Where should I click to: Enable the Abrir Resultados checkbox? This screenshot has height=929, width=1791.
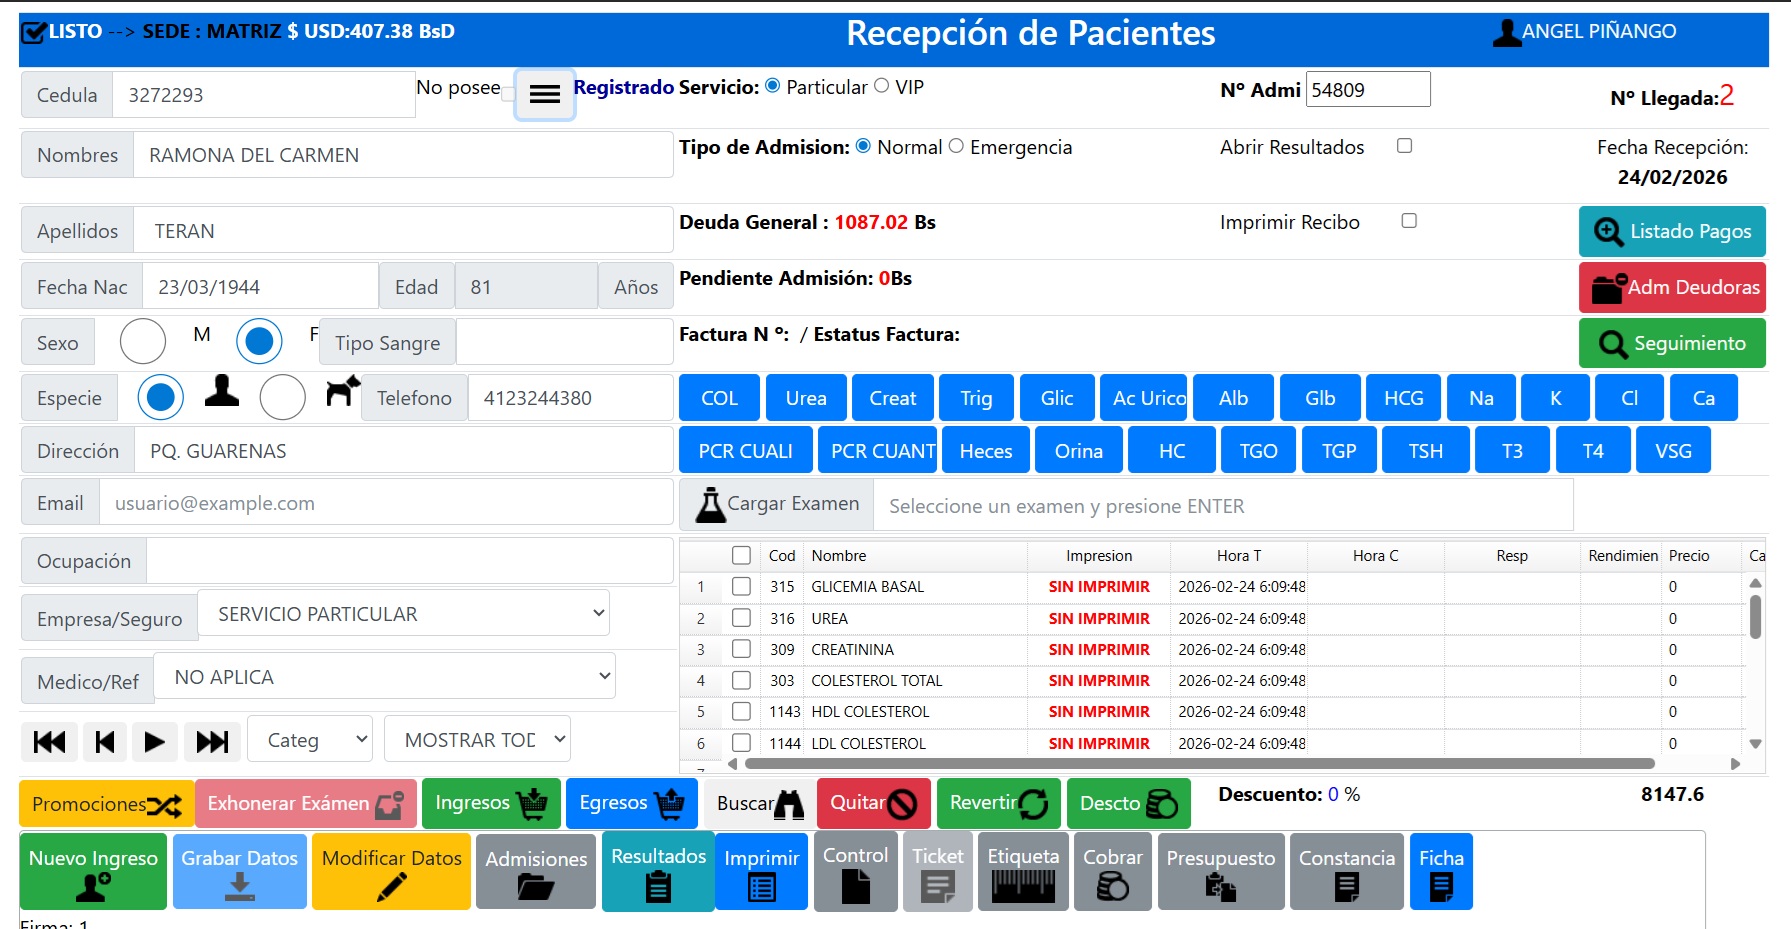pos(1404,146)
